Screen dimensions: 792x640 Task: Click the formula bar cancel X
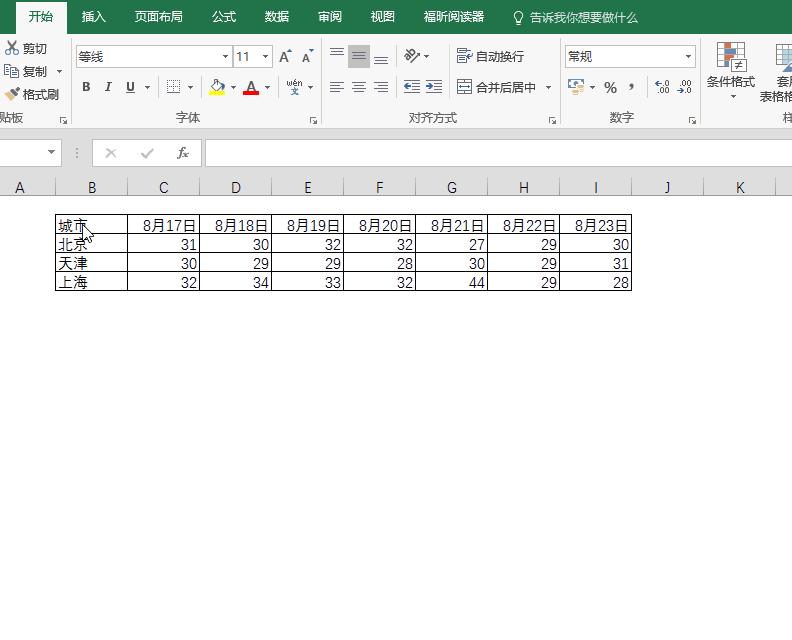click(111, 153)
